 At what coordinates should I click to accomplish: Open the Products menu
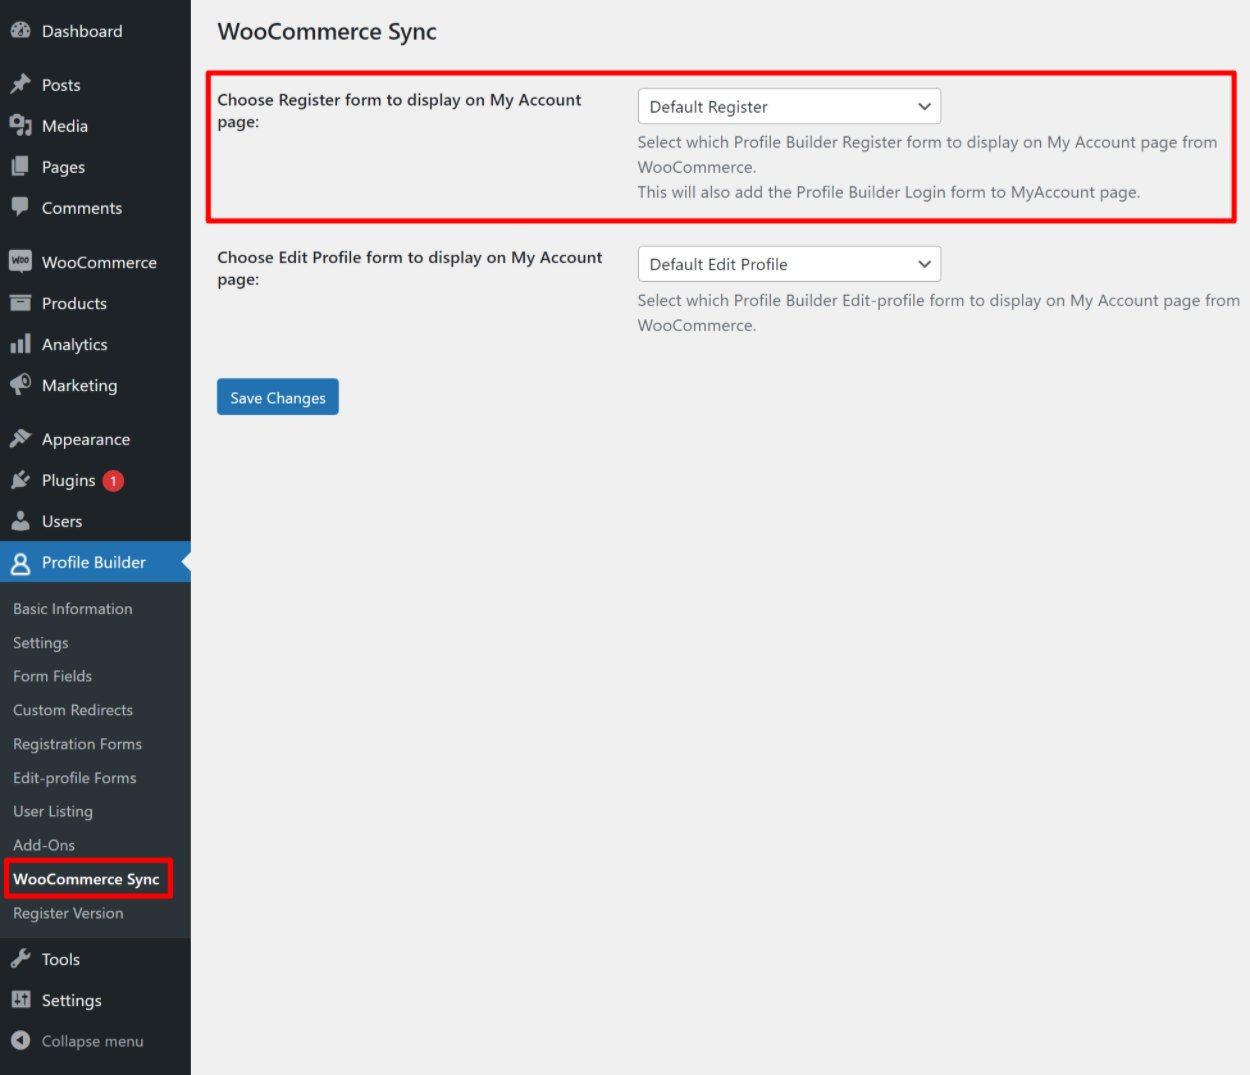click(x=95, y=303)
